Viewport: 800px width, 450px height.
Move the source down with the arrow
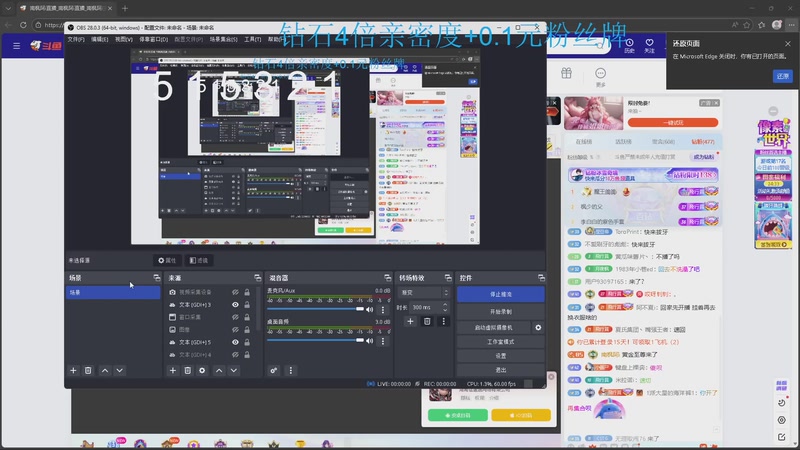[234, 370]
